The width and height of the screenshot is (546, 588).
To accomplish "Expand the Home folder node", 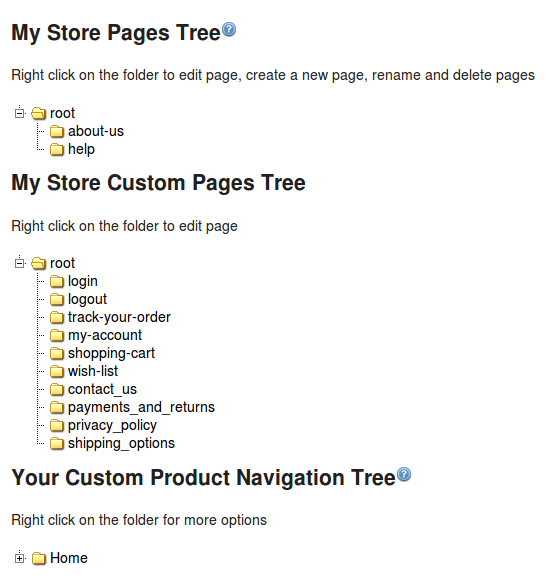I will pyautogui.click(x=20, y=558).
